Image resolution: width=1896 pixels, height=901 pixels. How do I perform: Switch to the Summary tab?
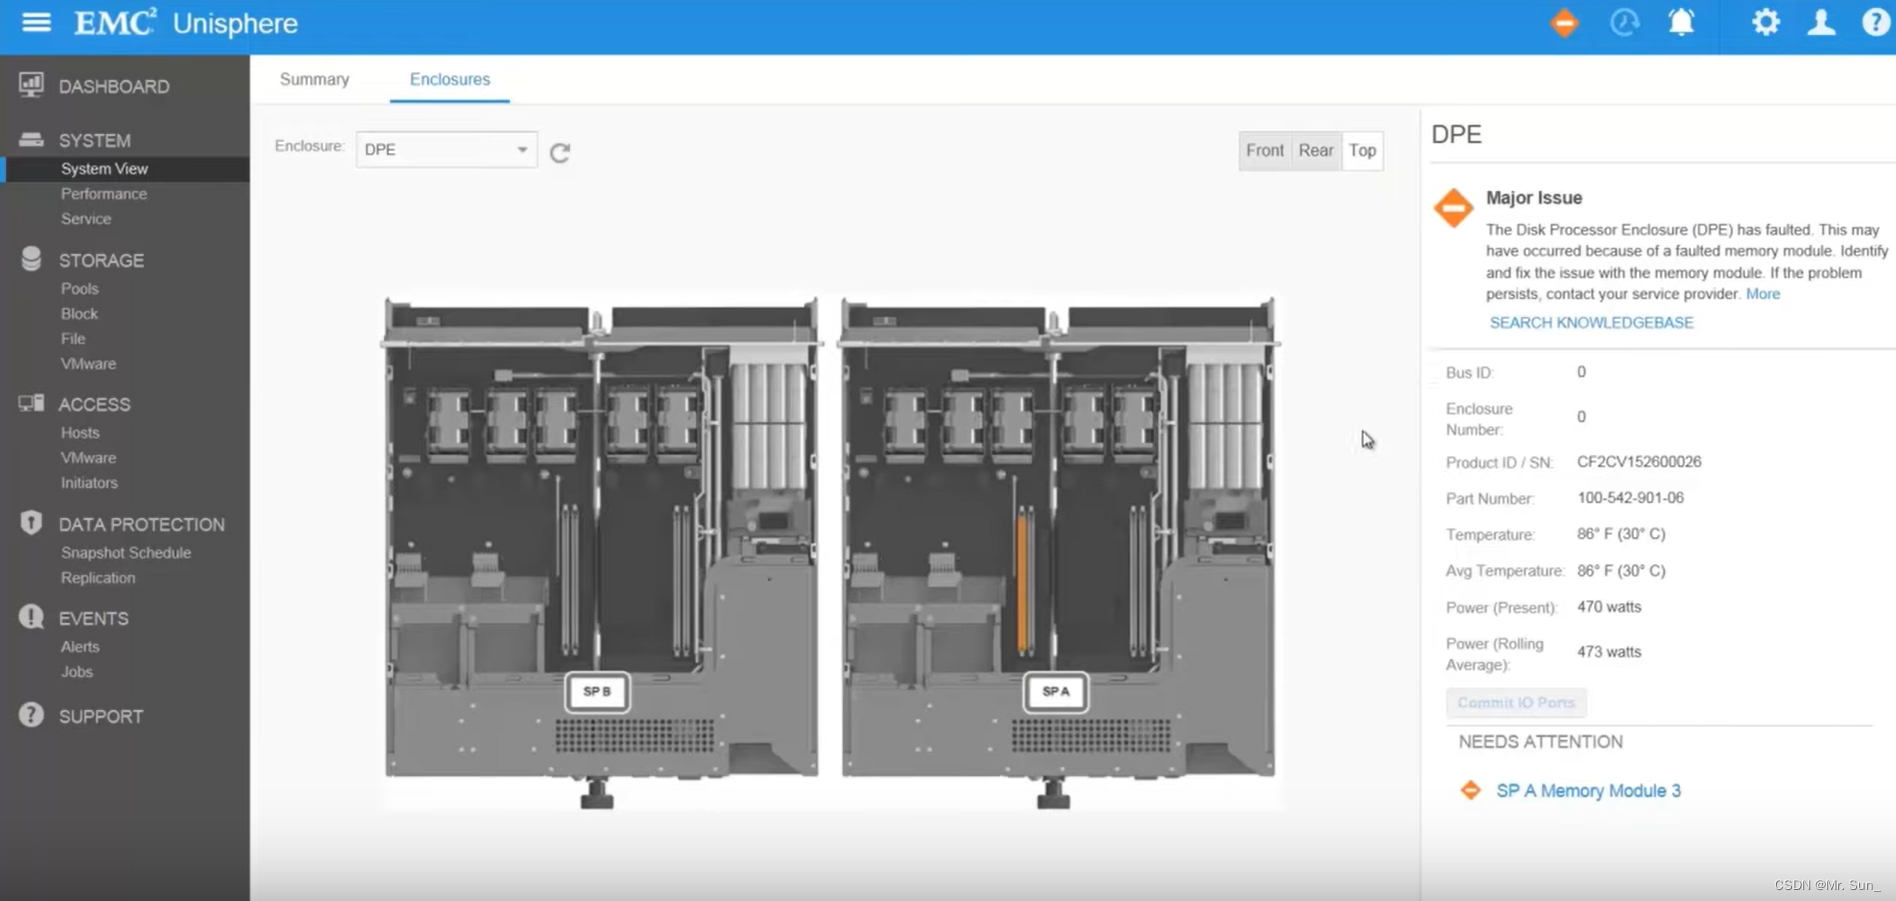tap(314, 79)
